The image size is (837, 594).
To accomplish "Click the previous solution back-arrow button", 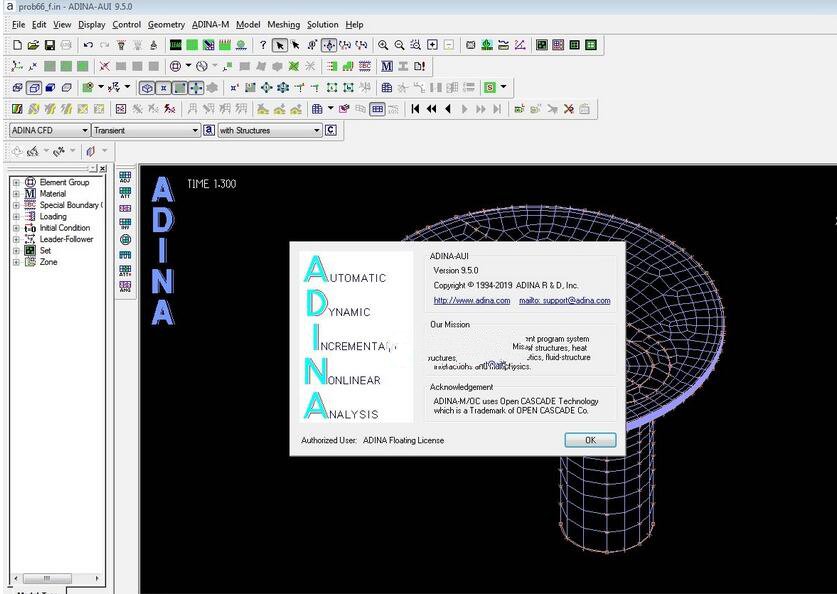I will (x=448, y=109).
